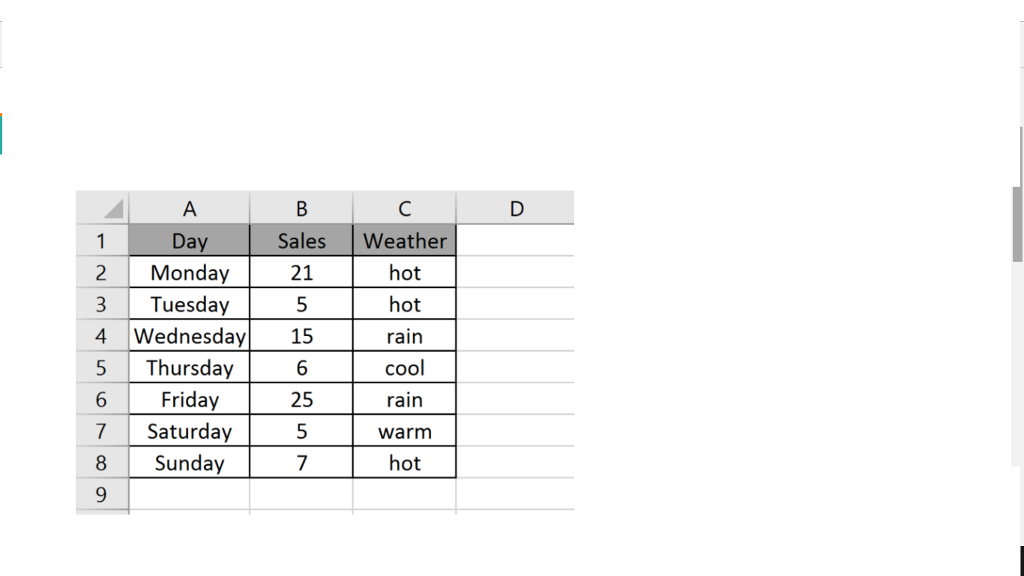Screen dimensions: 1024x576
Task: Select column header D
Action: coord(516,208)
